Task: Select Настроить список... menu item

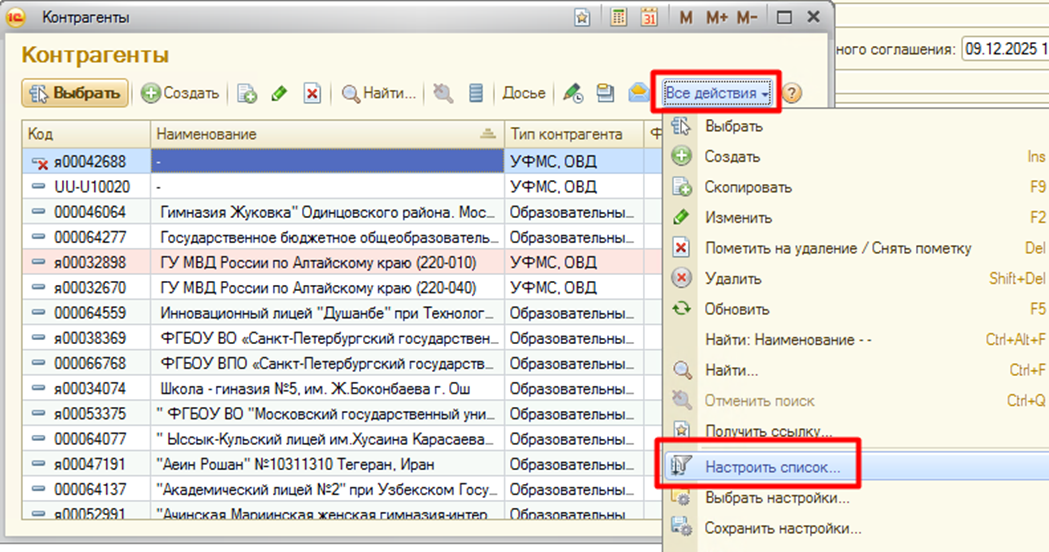Action: (x=772, y=467)
